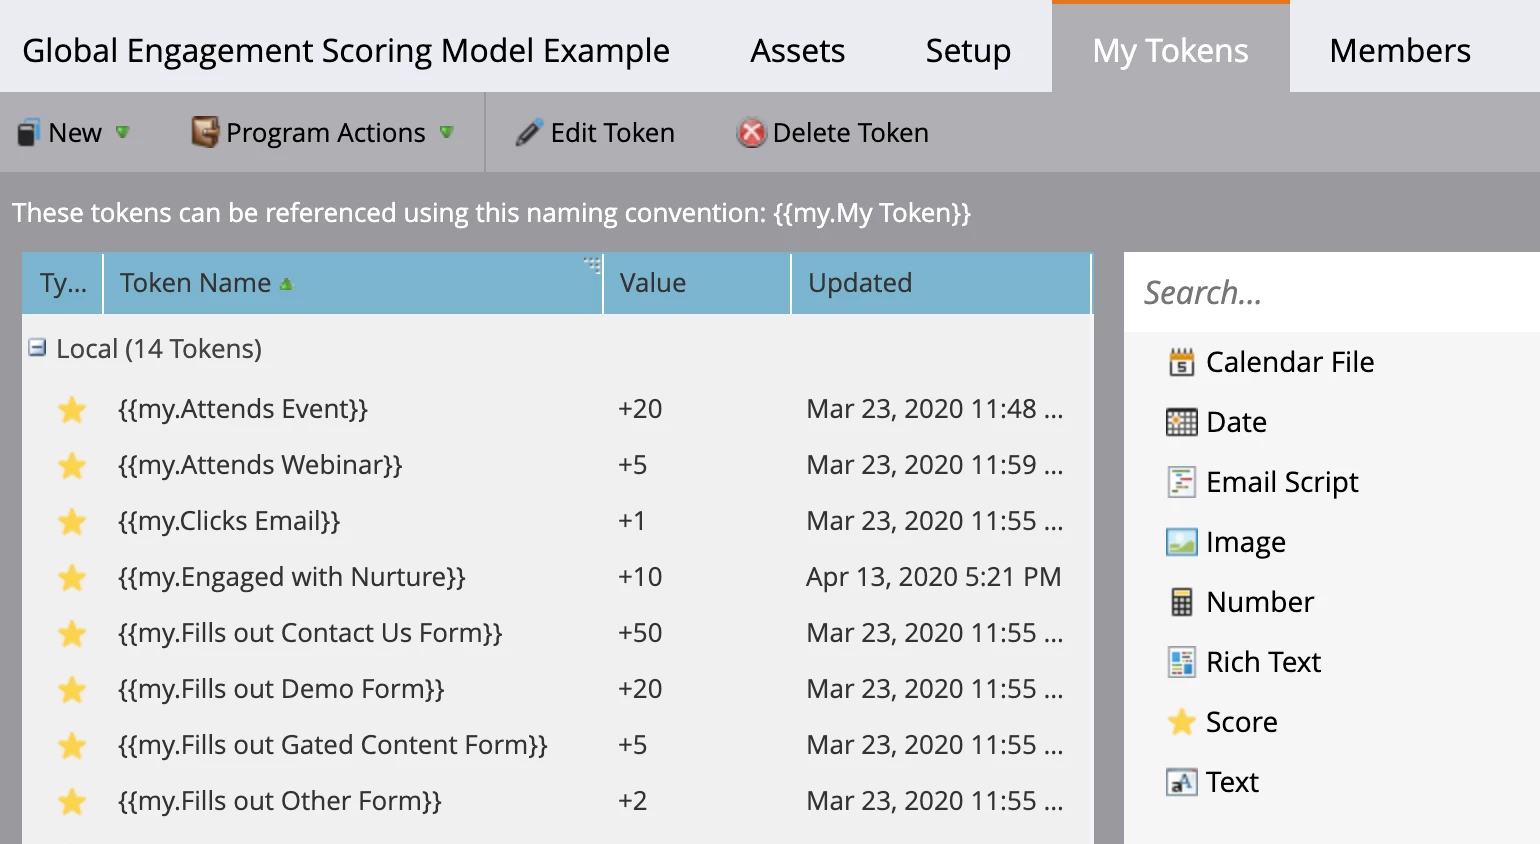
Task: Pick the Text token type icon
Action: (x=1181, y=782)
